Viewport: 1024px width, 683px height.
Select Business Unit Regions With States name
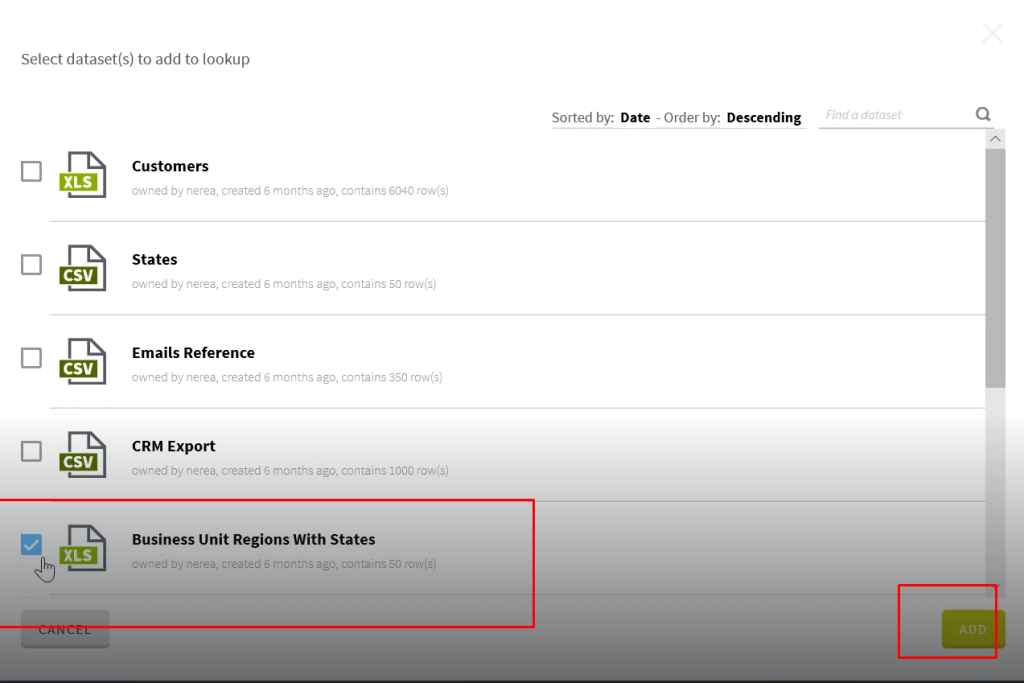(253, 540)
